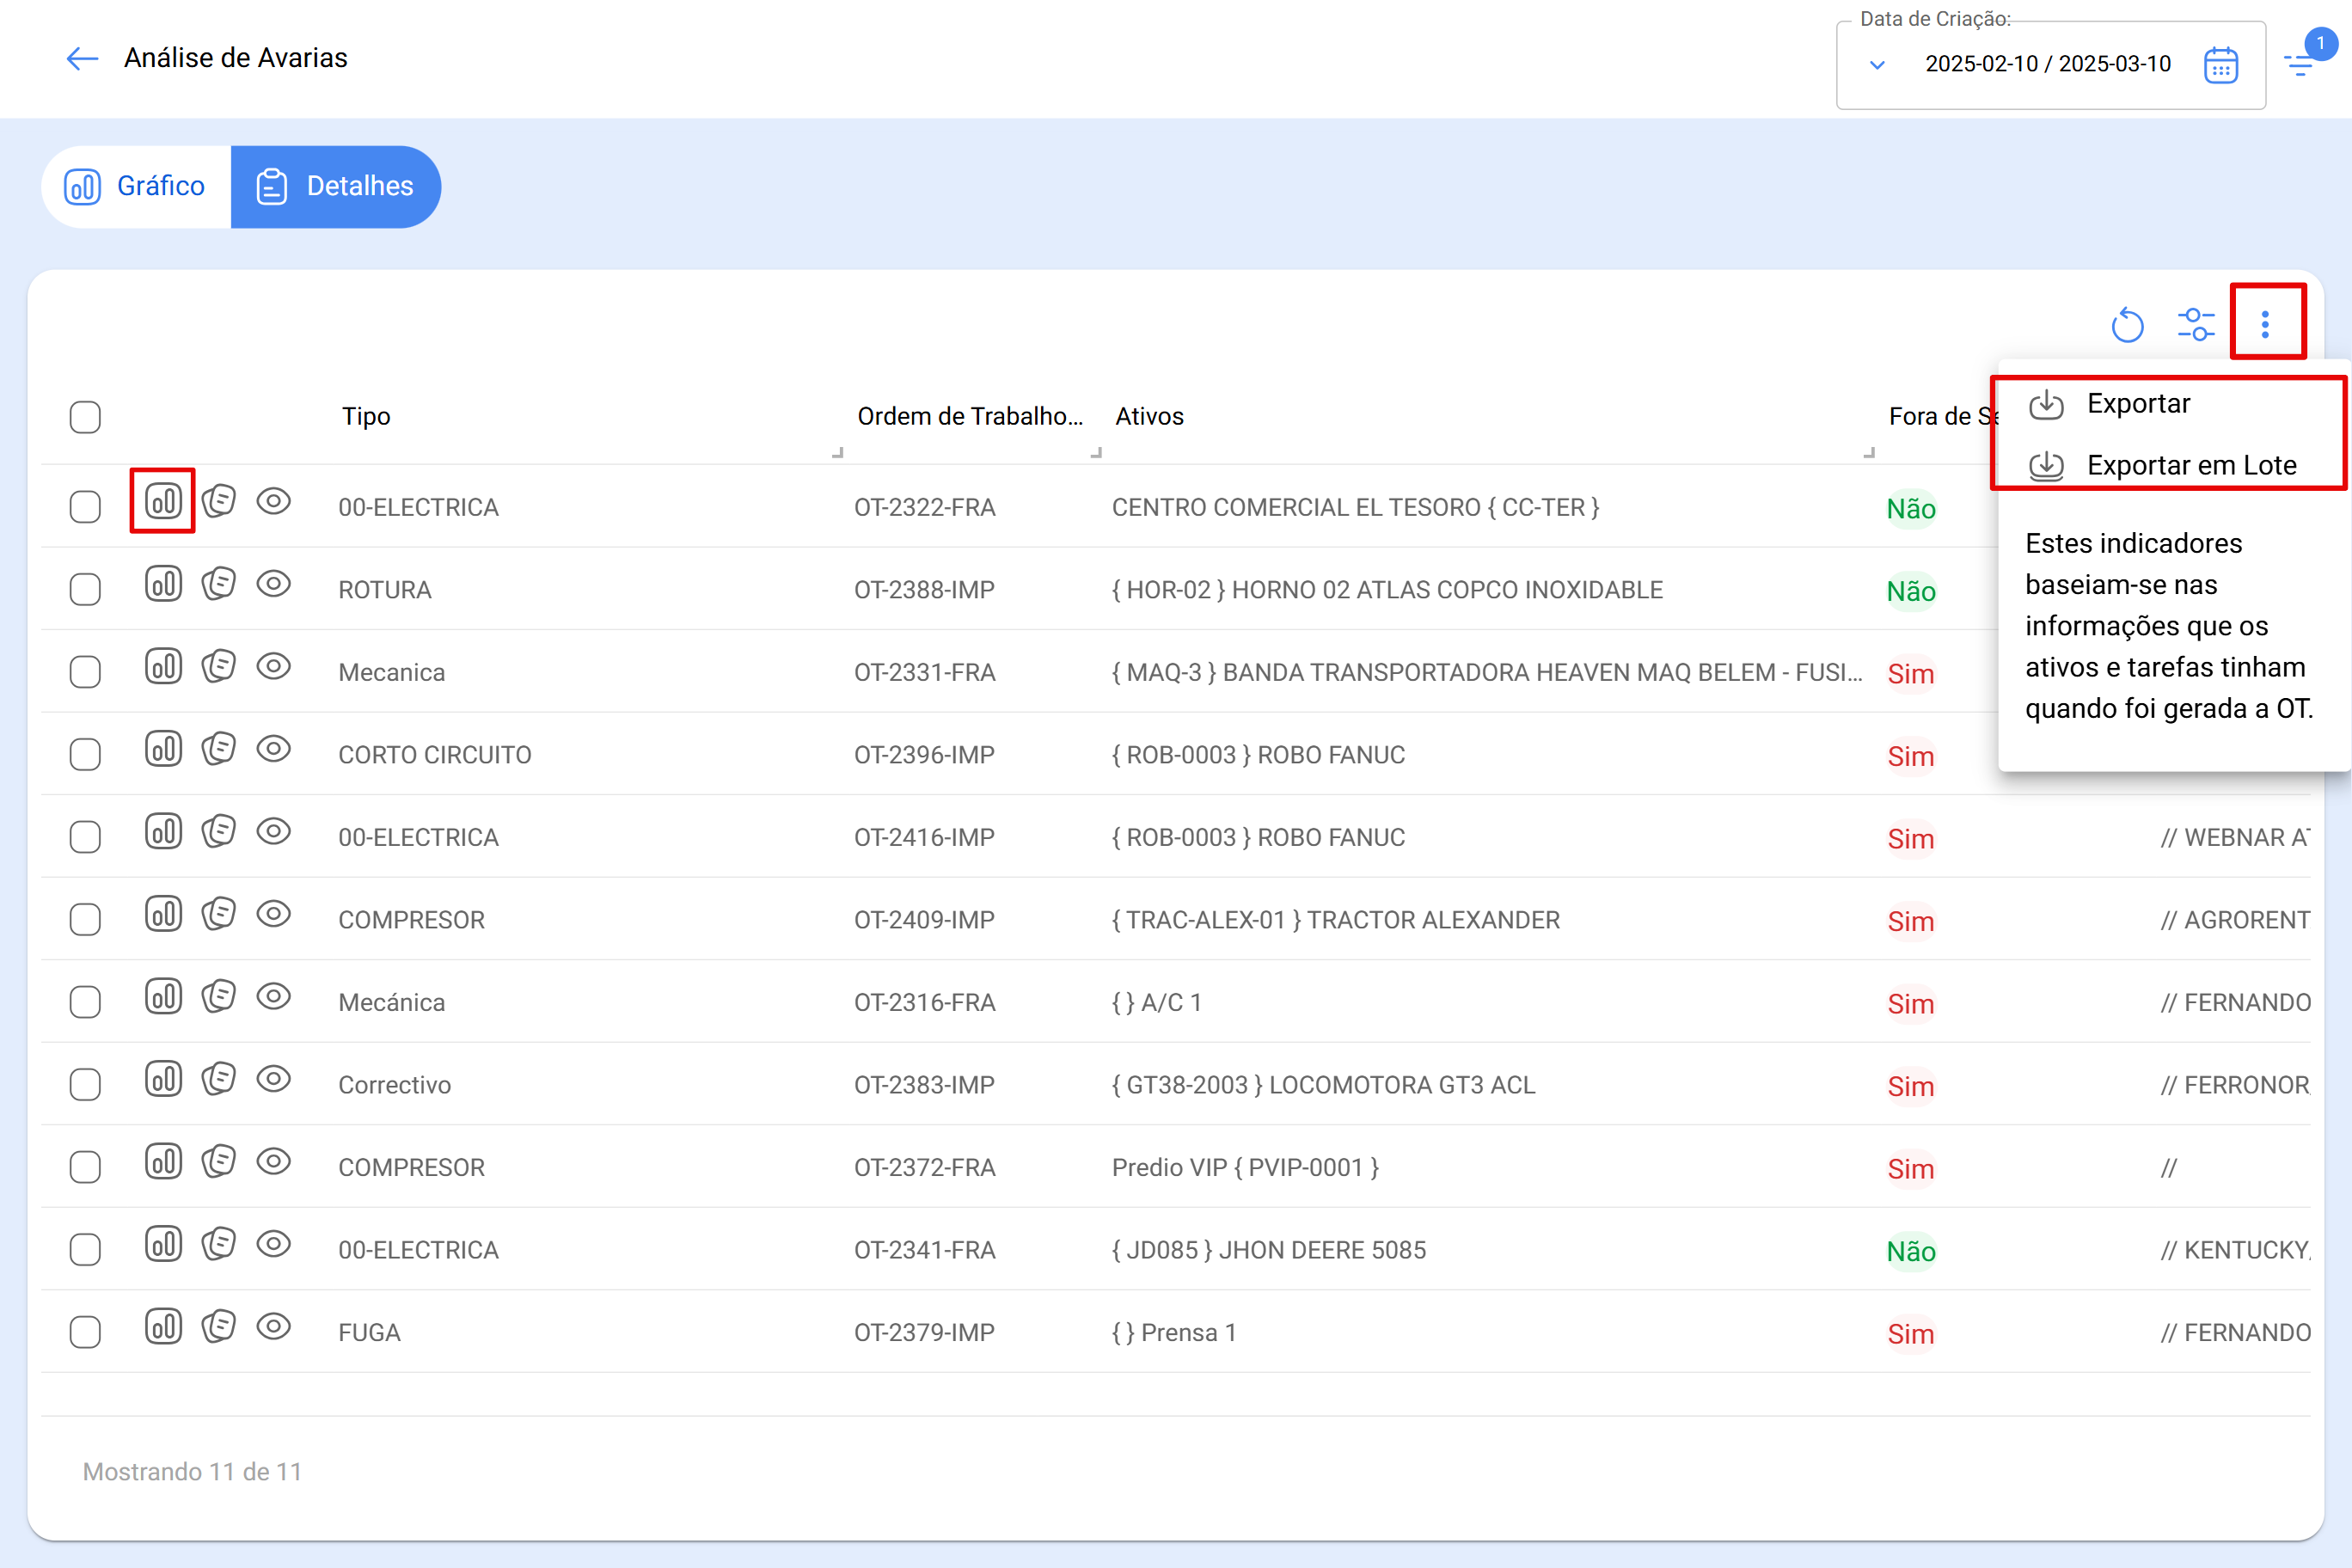2352x1568 pixels.
Task: Select the checkbox for ROTURA row
Action: coord(85,590)
